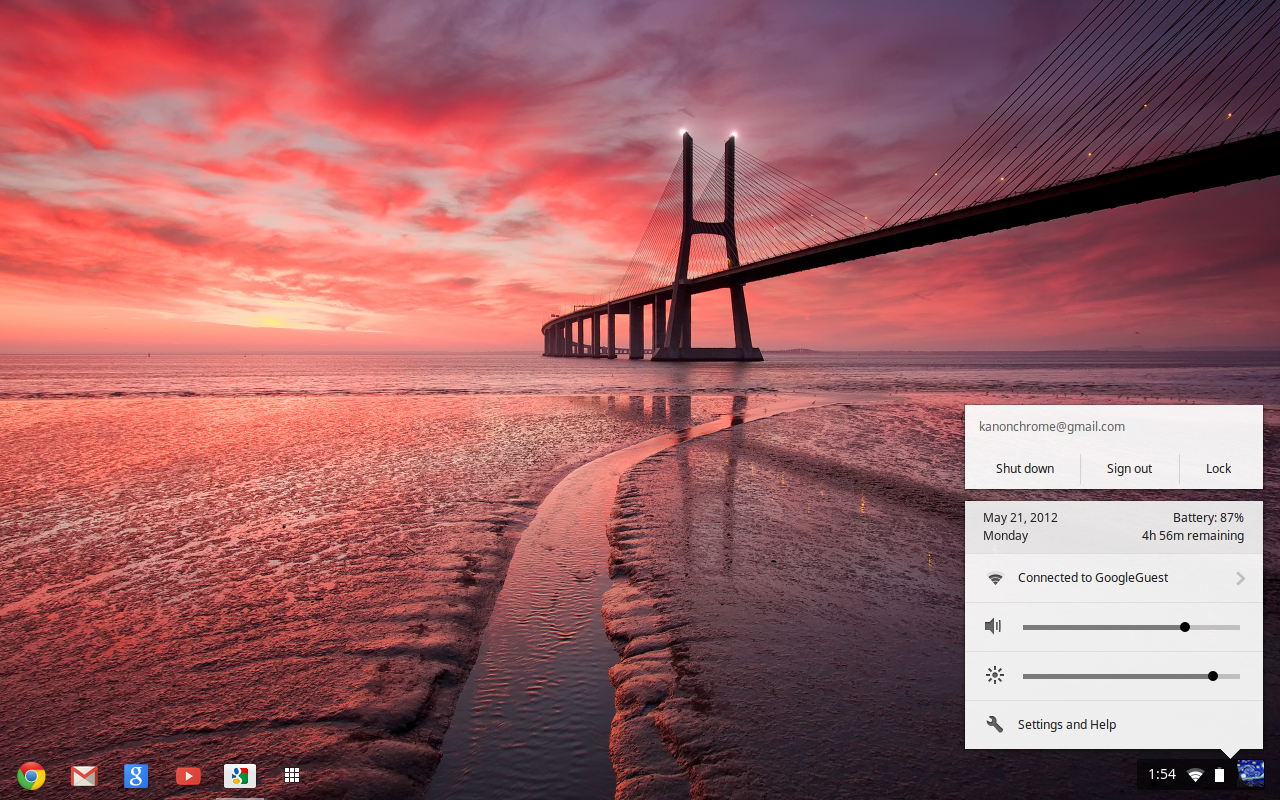Click the Wi-Fi icon in the tray

tap(1195, 775)
